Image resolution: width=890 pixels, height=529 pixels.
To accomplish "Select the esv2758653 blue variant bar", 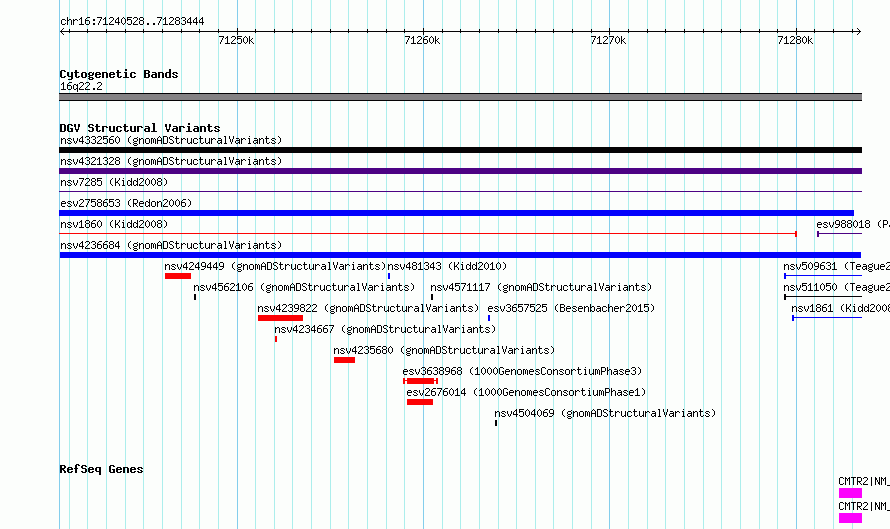I will pos(456,213).
